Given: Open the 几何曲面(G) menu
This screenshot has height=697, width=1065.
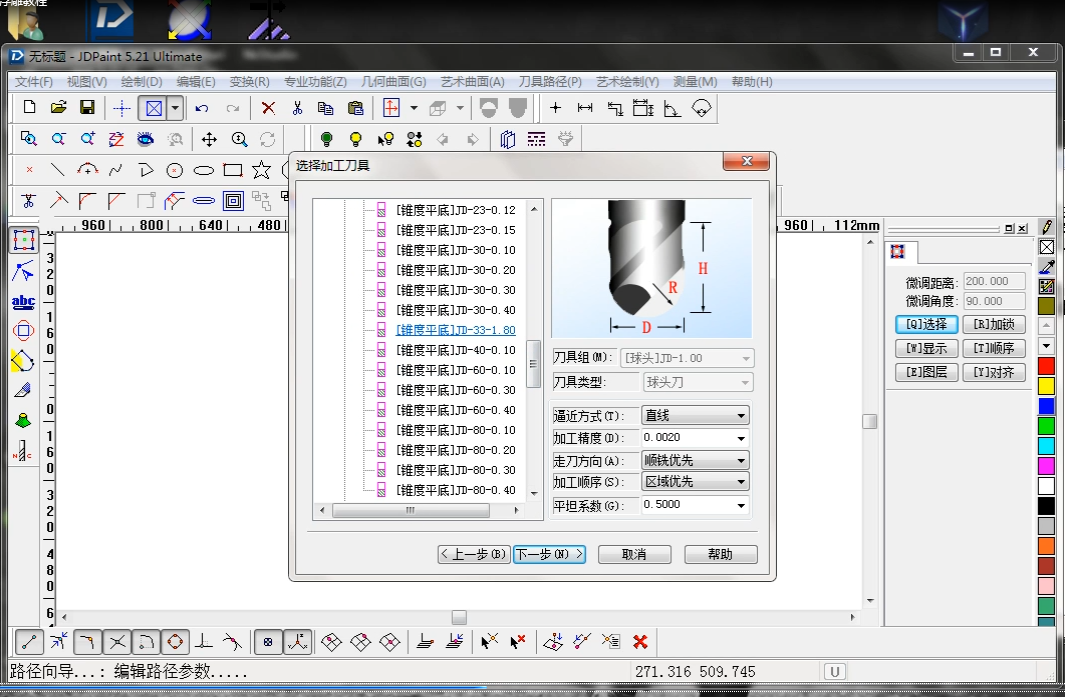Looking at the screenshot, I should 393,82.
